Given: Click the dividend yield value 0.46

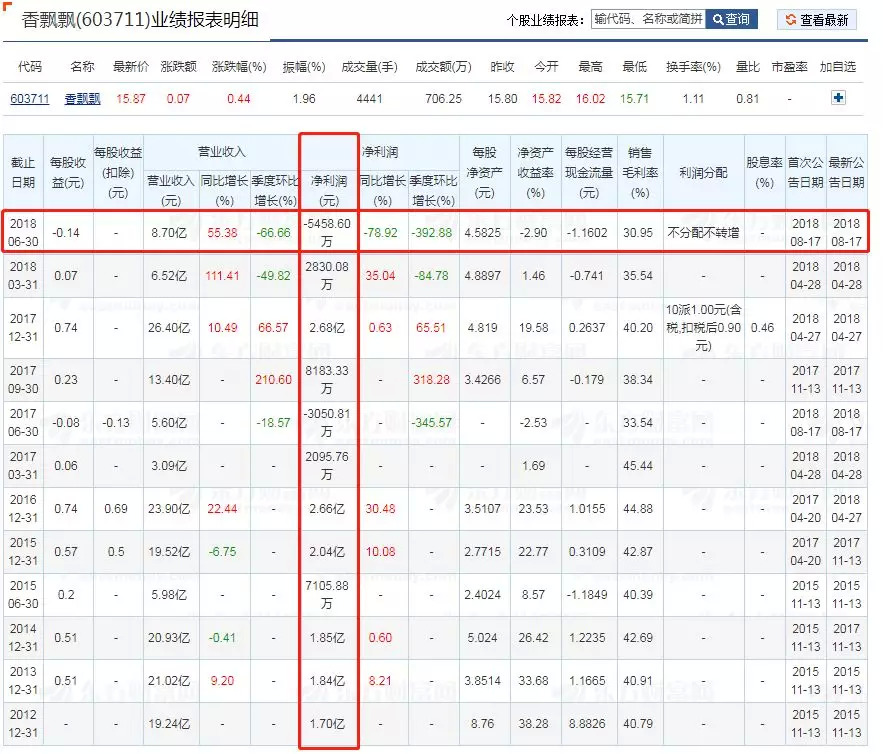Looking at the screenshot, I should [762, 328].
